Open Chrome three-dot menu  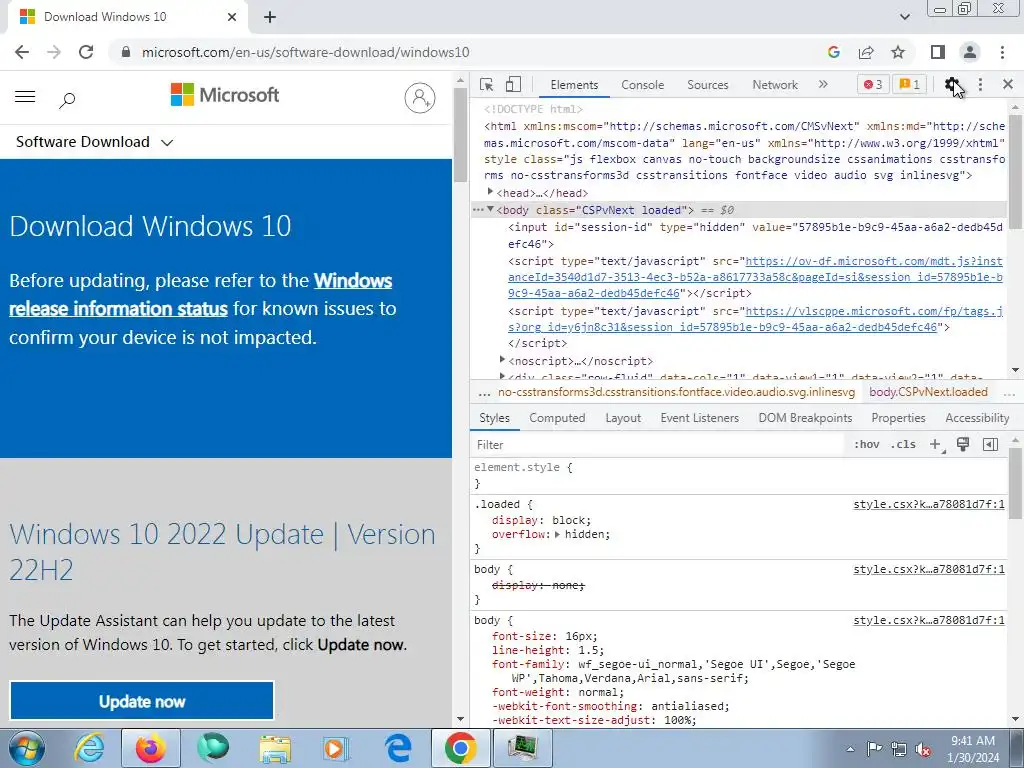pyautogui.click(x=1002, y=52)
